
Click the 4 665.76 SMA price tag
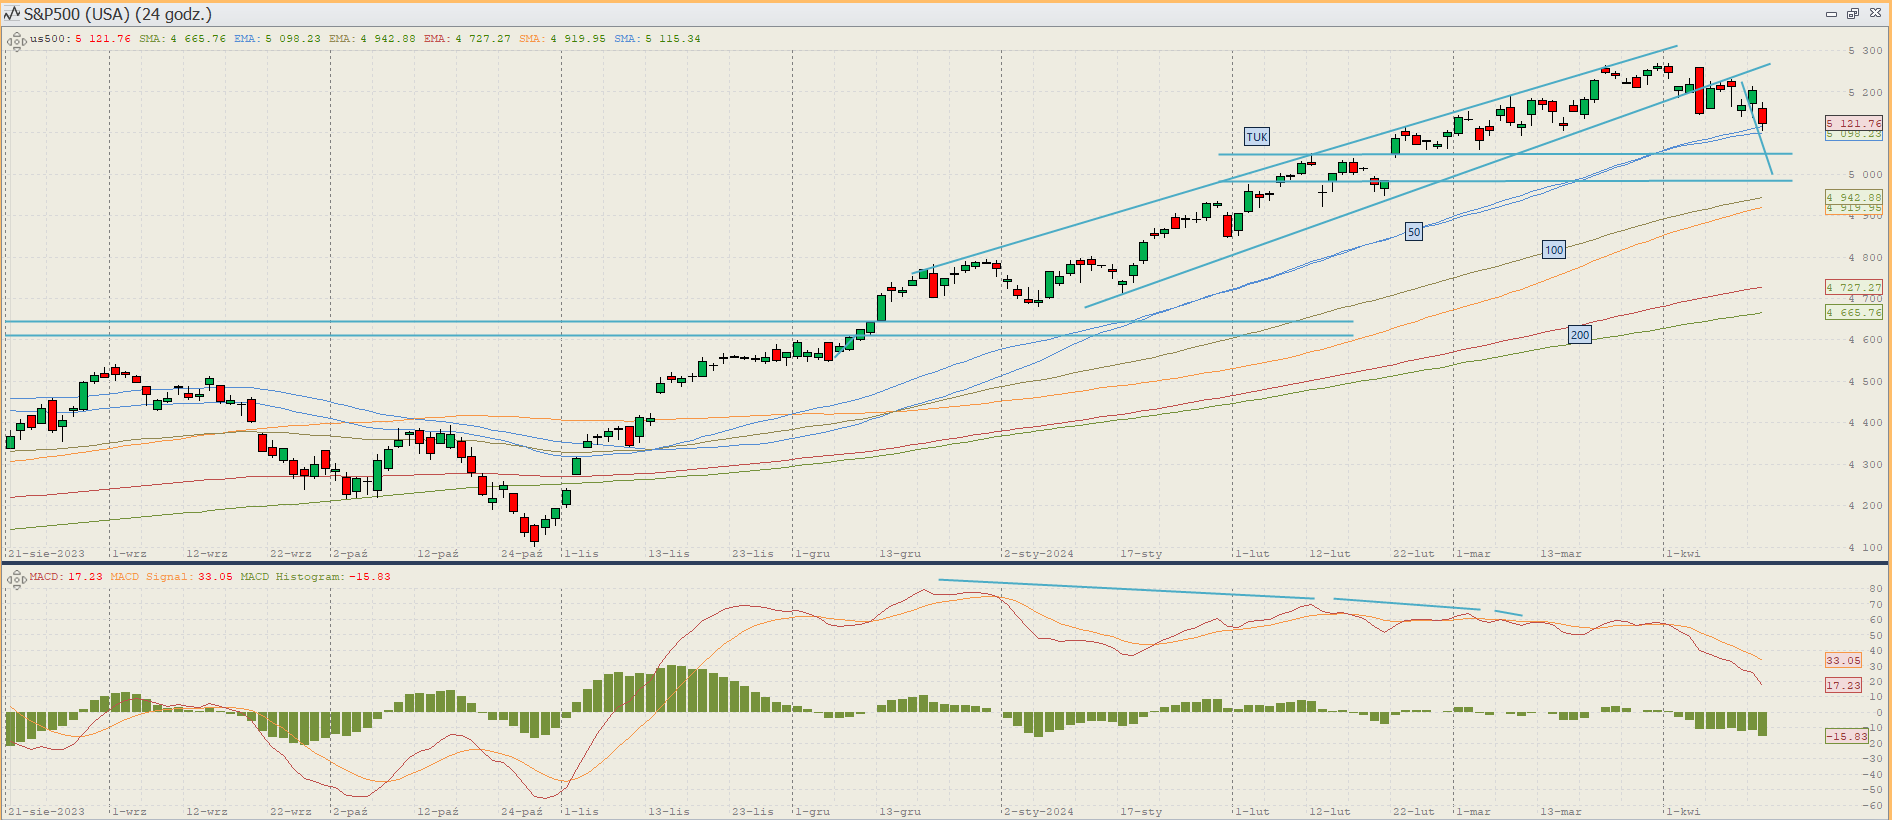(x=1853, y=312)
